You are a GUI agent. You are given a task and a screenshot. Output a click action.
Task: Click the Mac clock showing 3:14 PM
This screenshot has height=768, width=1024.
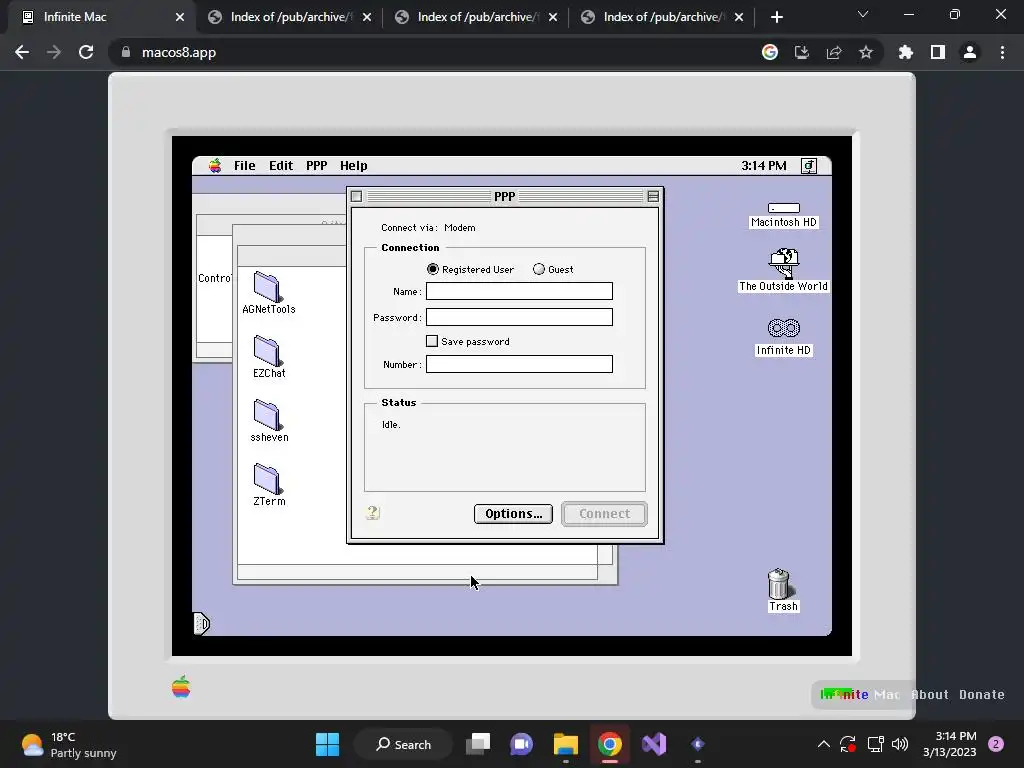763,166
